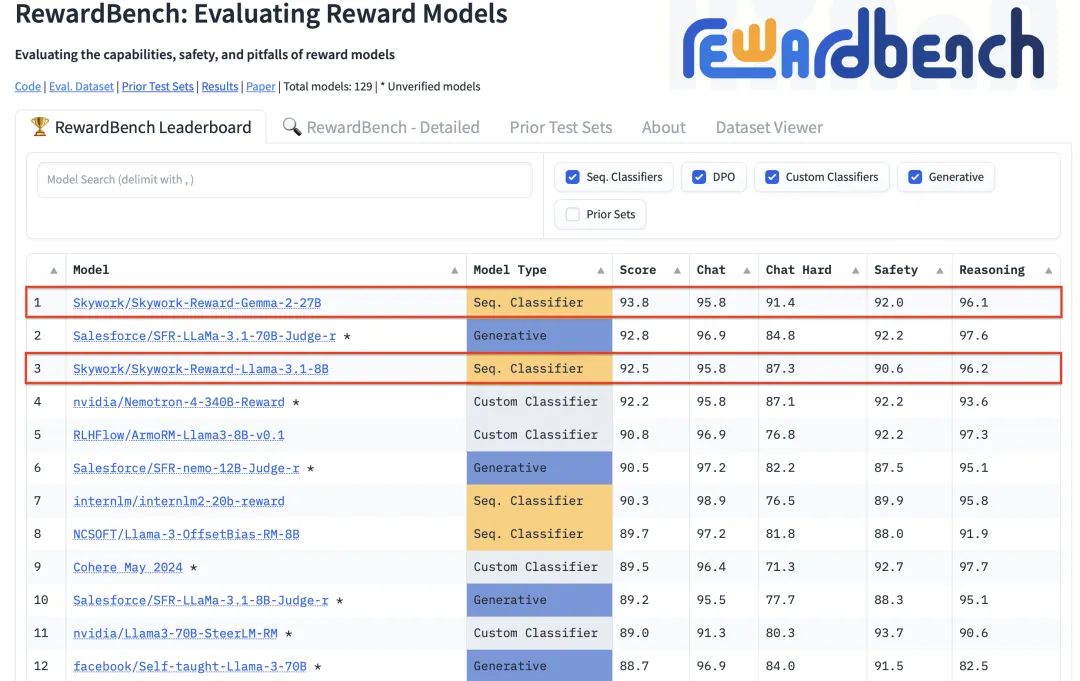Click the RewardBench logo image
1080x681 pixels.
point(862,45)
